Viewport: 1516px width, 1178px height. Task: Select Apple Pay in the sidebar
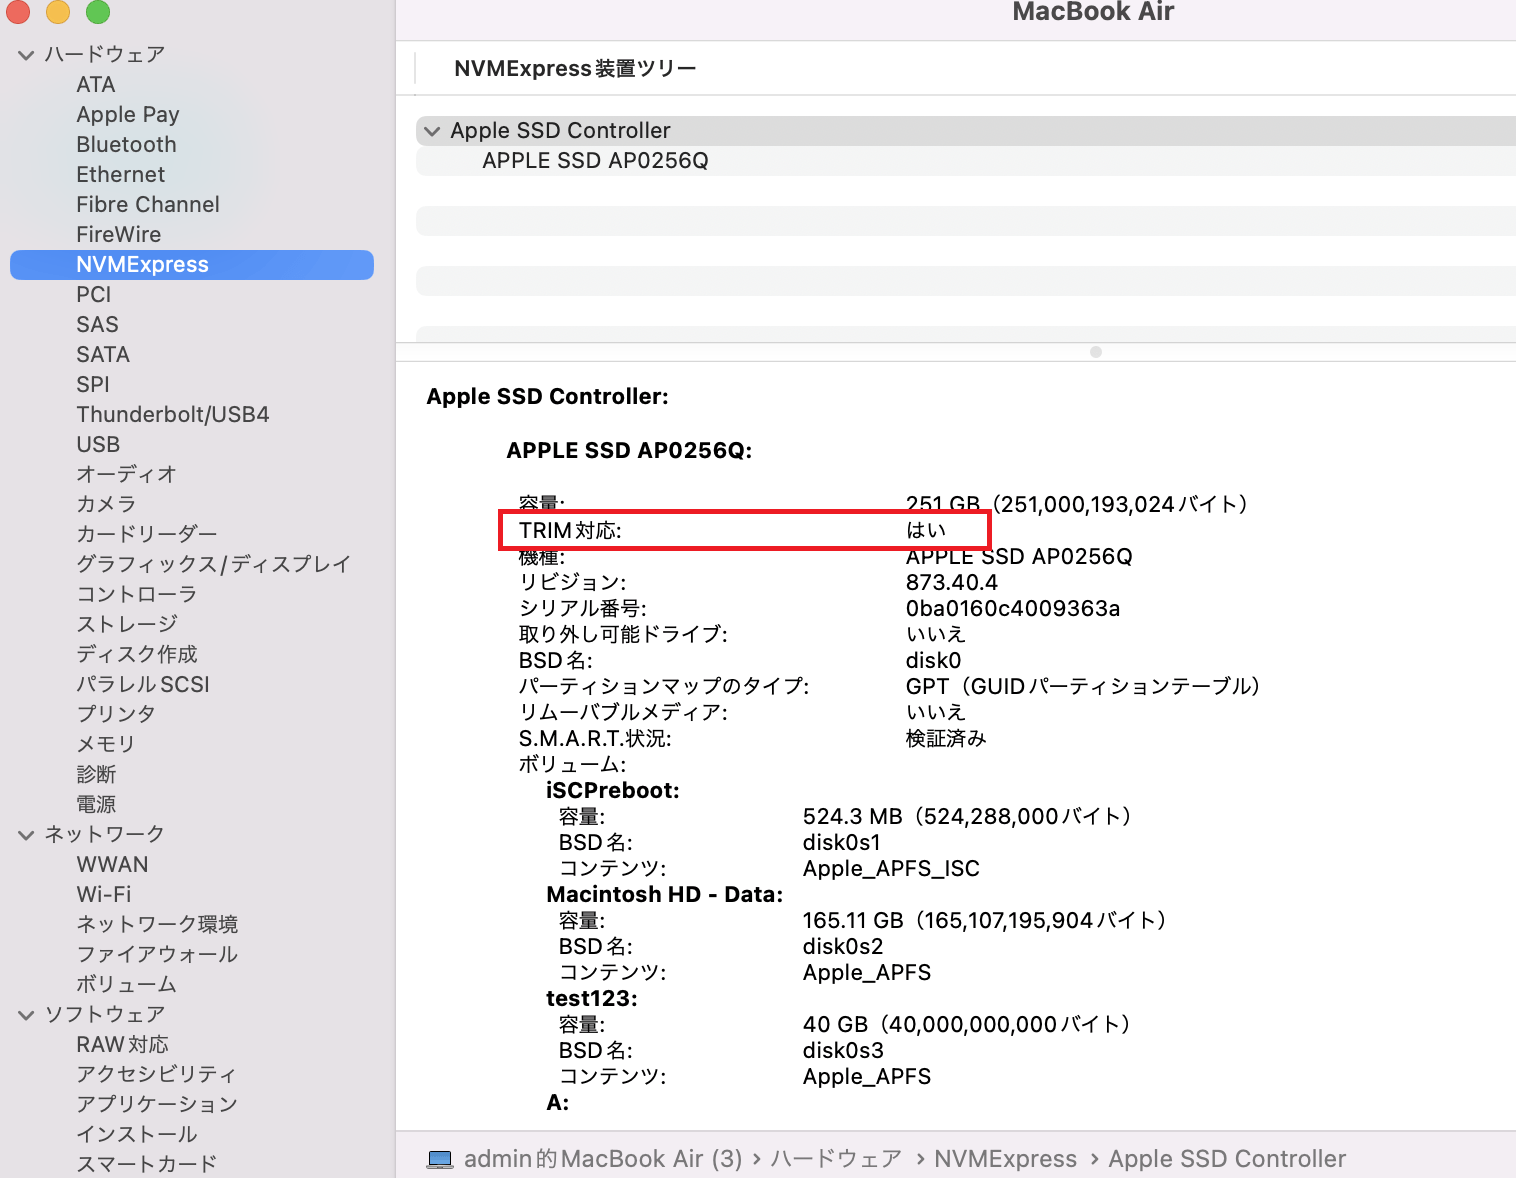[127, 114]
